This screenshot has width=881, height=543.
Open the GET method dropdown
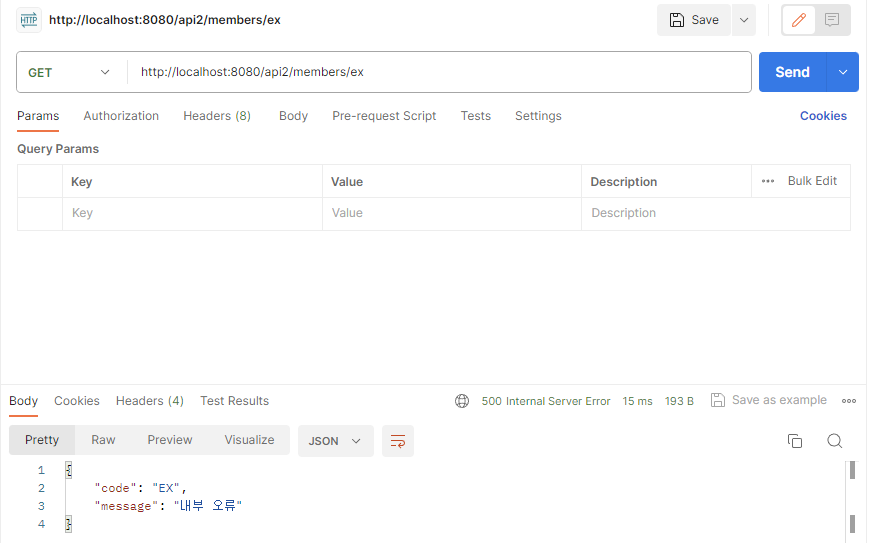[69, 73]
